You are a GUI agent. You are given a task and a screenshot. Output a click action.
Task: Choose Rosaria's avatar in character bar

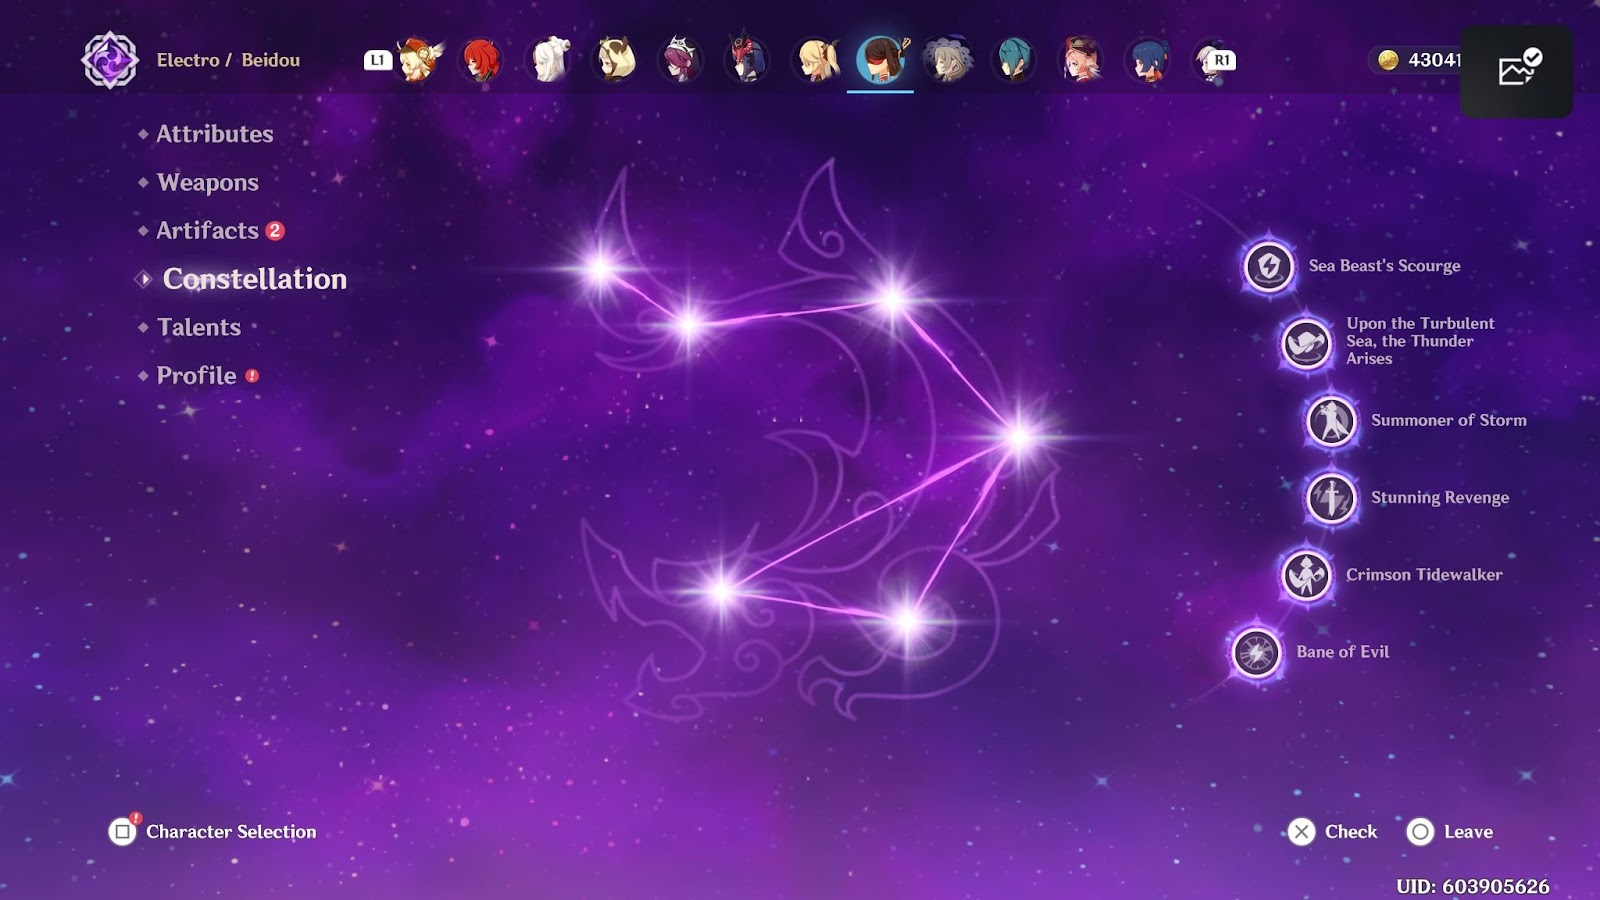(681, 60)
